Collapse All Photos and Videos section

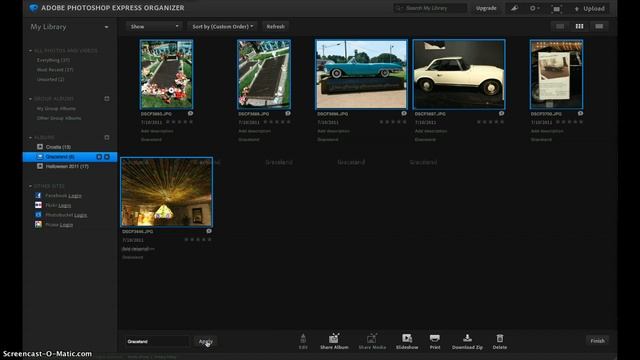click(30, 51)
